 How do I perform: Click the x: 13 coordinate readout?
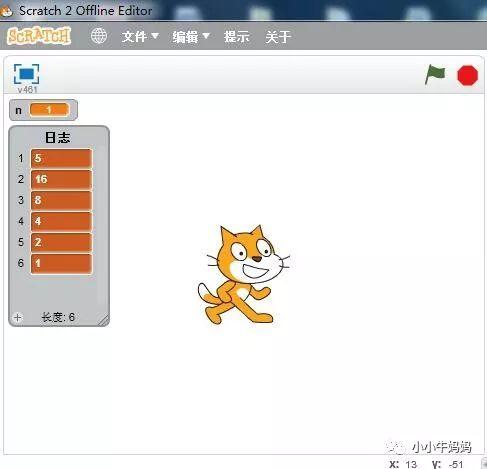[x=403, y=464]
